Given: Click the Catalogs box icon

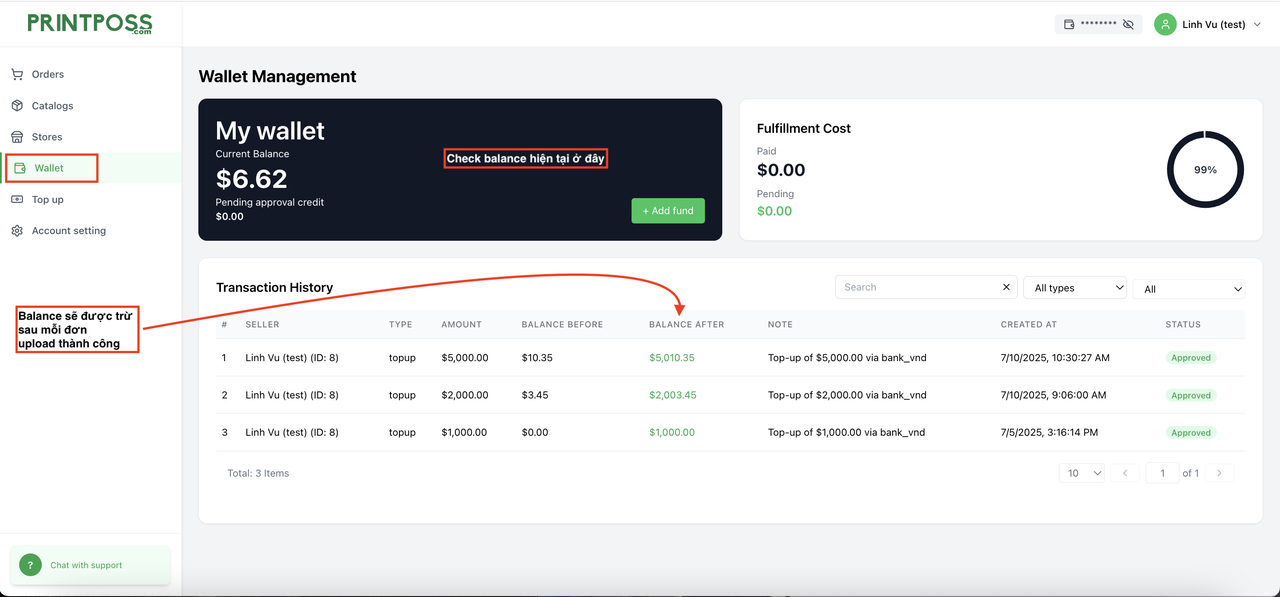Looking at the screenshot, I should [x=17, y=105].
